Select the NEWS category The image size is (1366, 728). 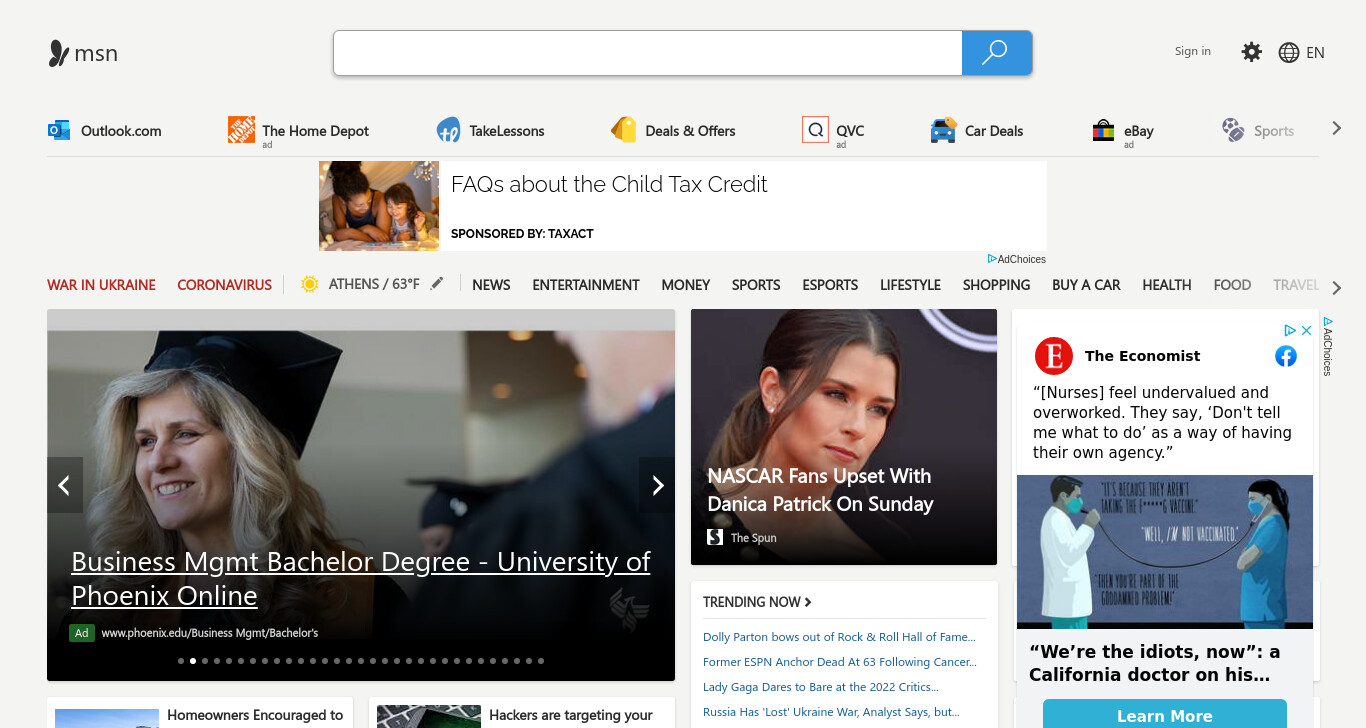click(491, 285)
